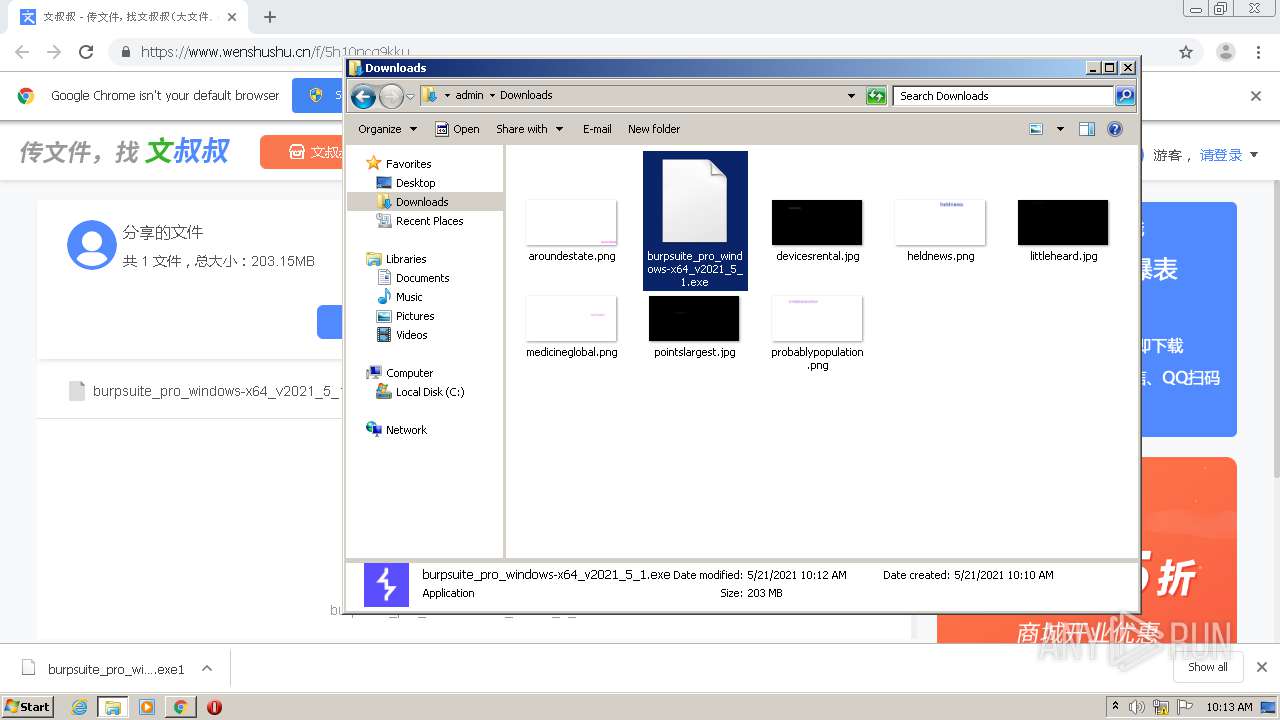The height and width of the screenshot is (720, 1280).
Task: Select the devicesrental.jpg thumbnail
Action: (x=817, y=222)
